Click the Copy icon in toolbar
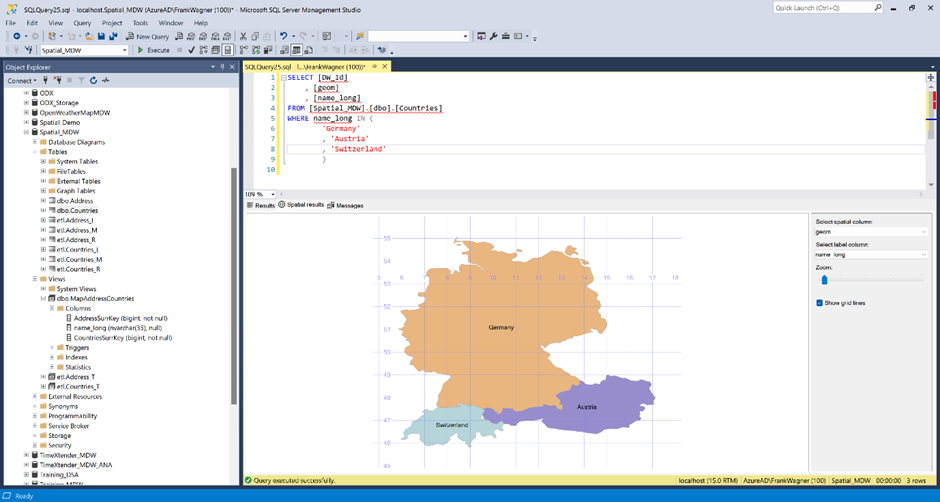 (x=255, y=37)
